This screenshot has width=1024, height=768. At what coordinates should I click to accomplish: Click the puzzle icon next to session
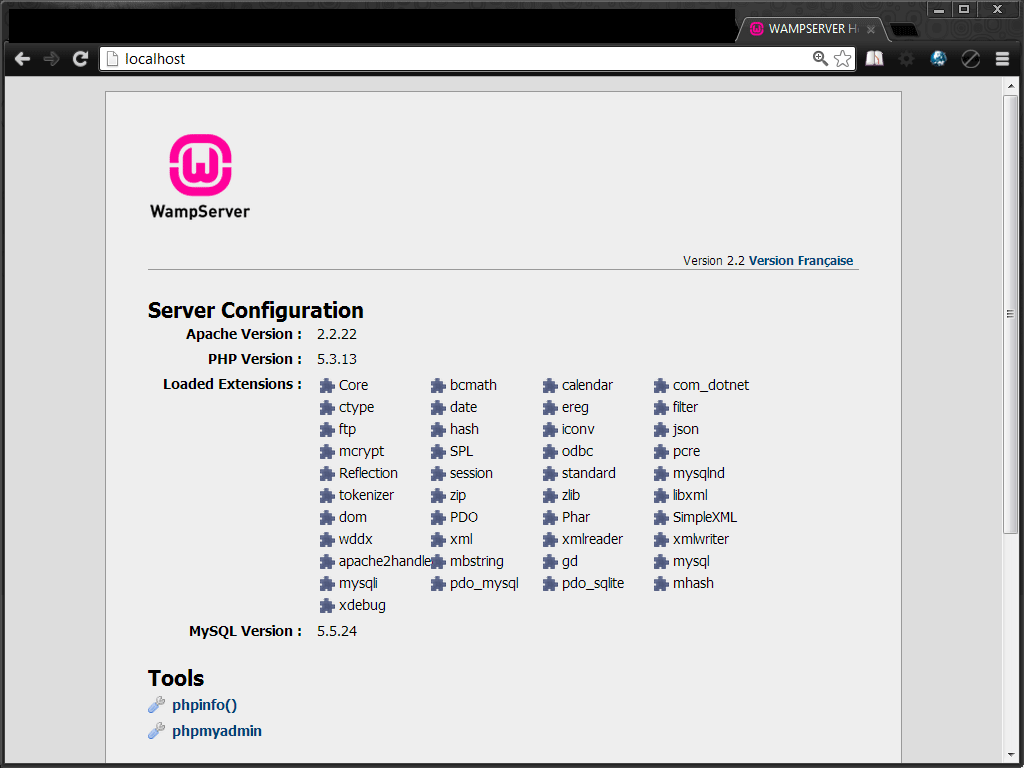[438, 473]
